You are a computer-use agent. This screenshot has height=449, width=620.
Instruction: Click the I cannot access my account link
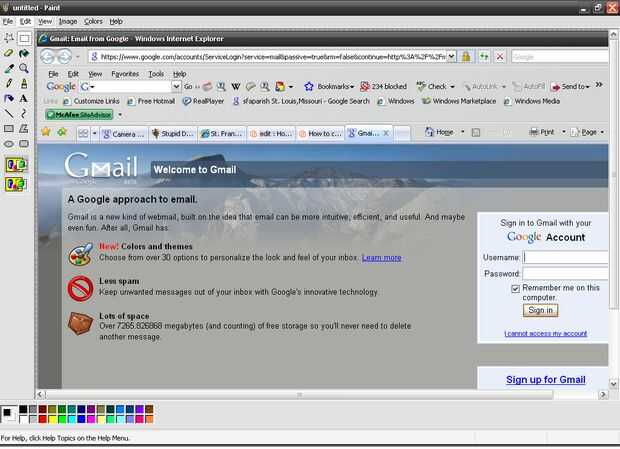point(545,334)
